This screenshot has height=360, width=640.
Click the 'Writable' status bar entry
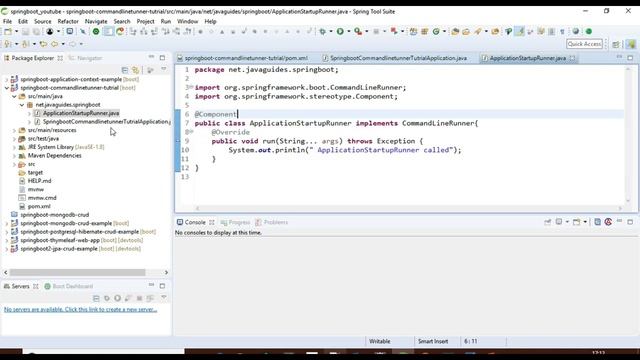380,341
